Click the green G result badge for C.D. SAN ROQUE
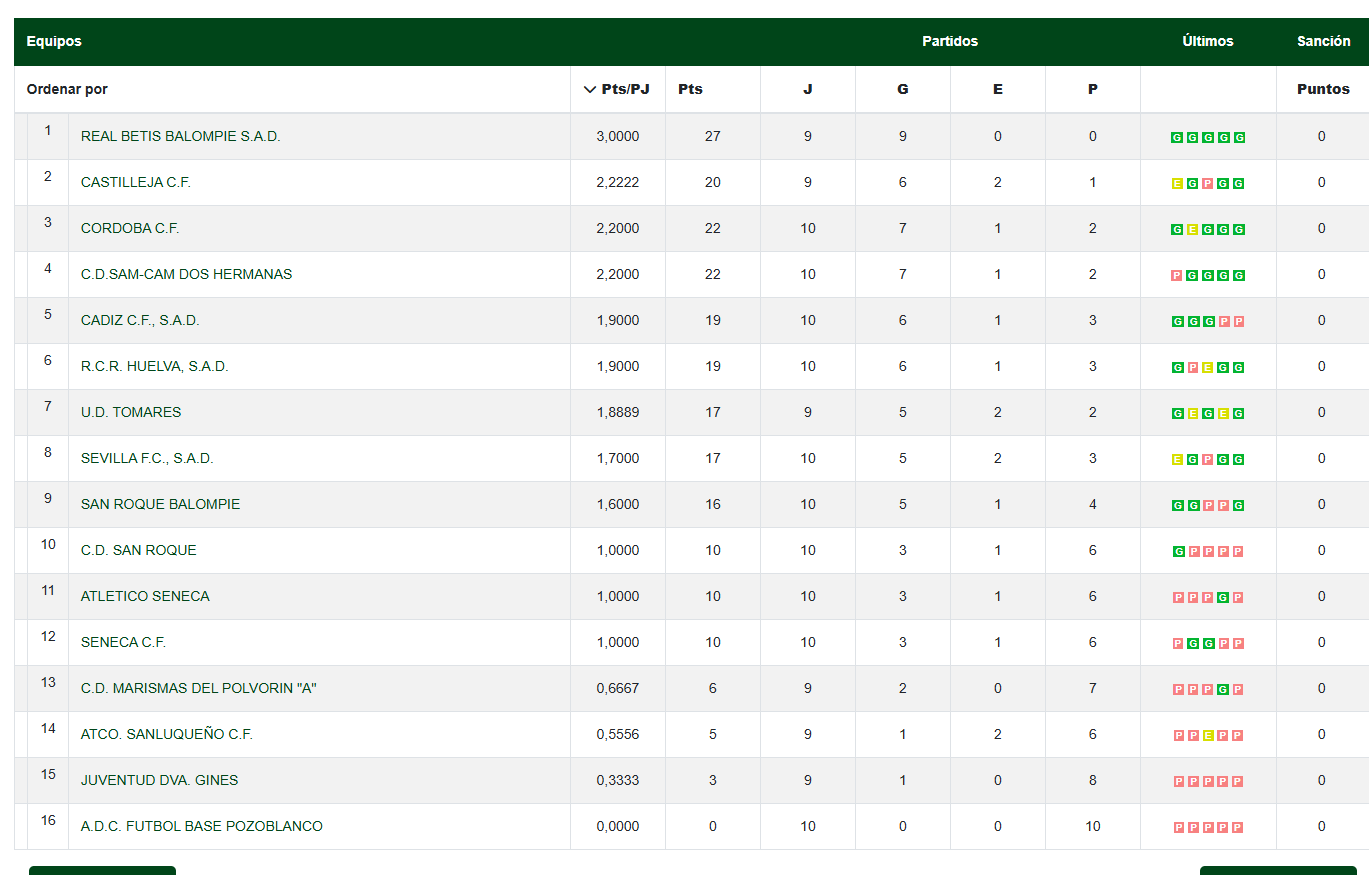Screen dimensions: 1369x875 [1177, 552]
